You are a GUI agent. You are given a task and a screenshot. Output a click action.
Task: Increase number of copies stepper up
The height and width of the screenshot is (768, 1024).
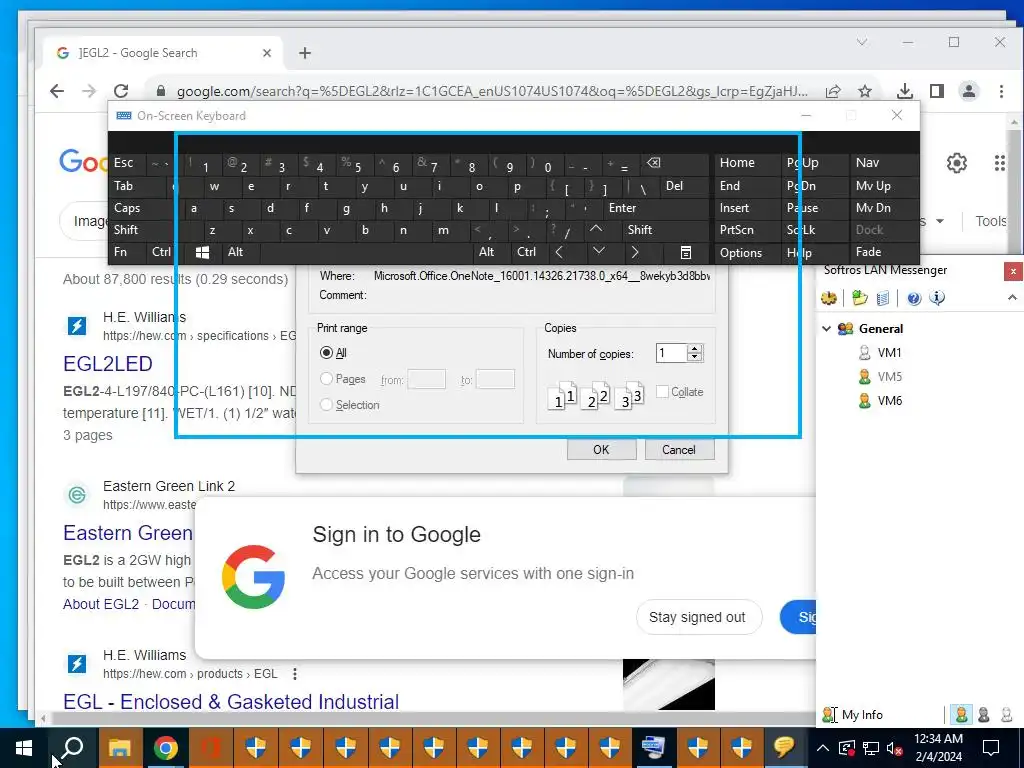tap(695, 349)
